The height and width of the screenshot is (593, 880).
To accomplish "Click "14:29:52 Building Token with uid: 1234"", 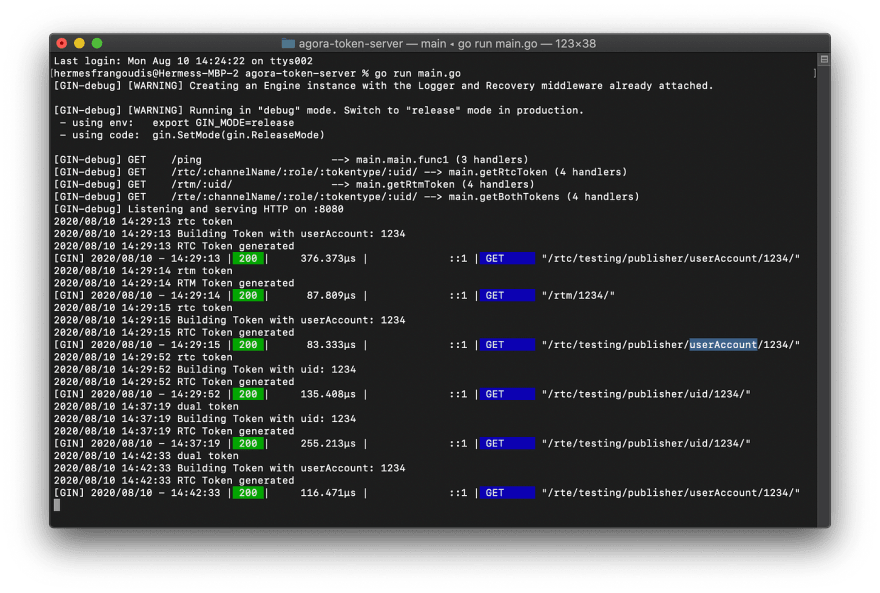I will tap(205, 369).
